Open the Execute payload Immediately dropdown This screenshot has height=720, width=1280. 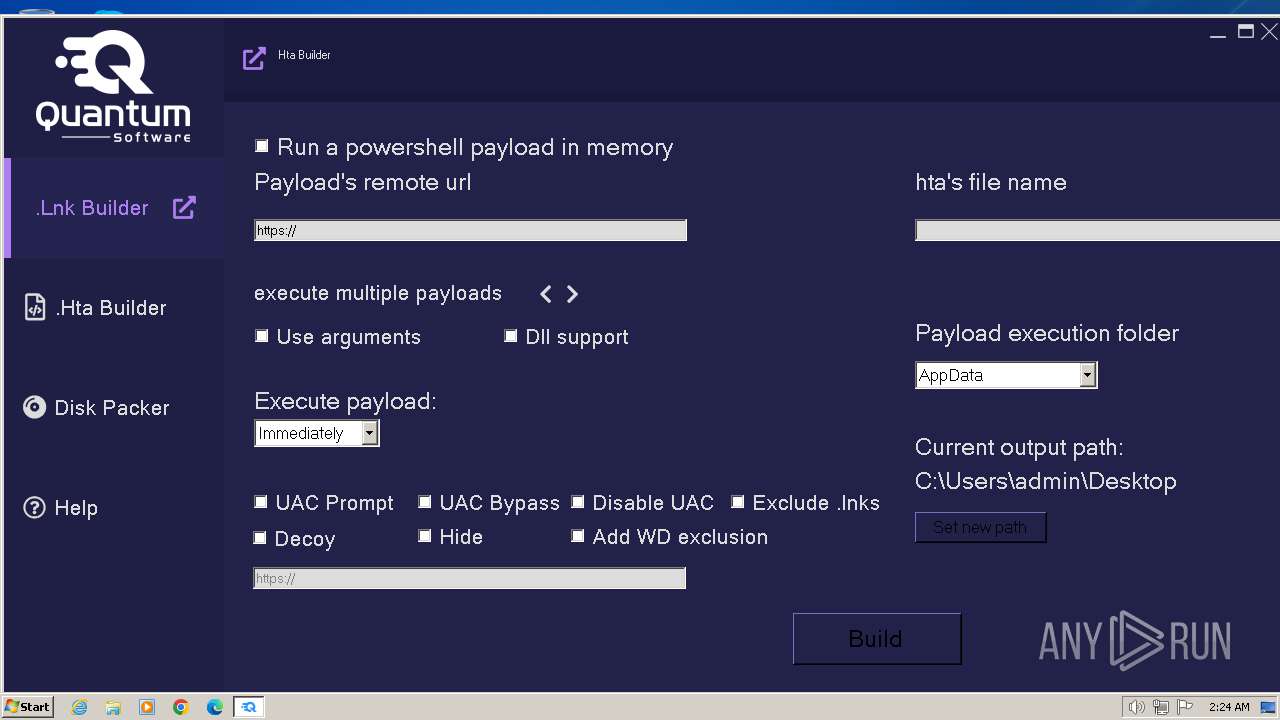tap(317, 433)
